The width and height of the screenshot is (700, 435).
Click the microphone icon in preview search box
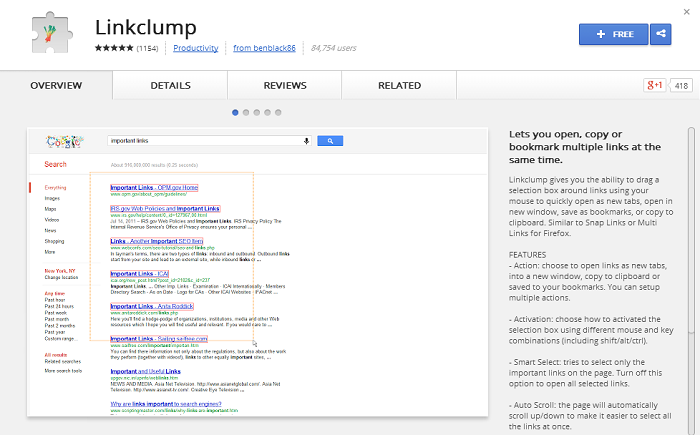pos(306,141)
